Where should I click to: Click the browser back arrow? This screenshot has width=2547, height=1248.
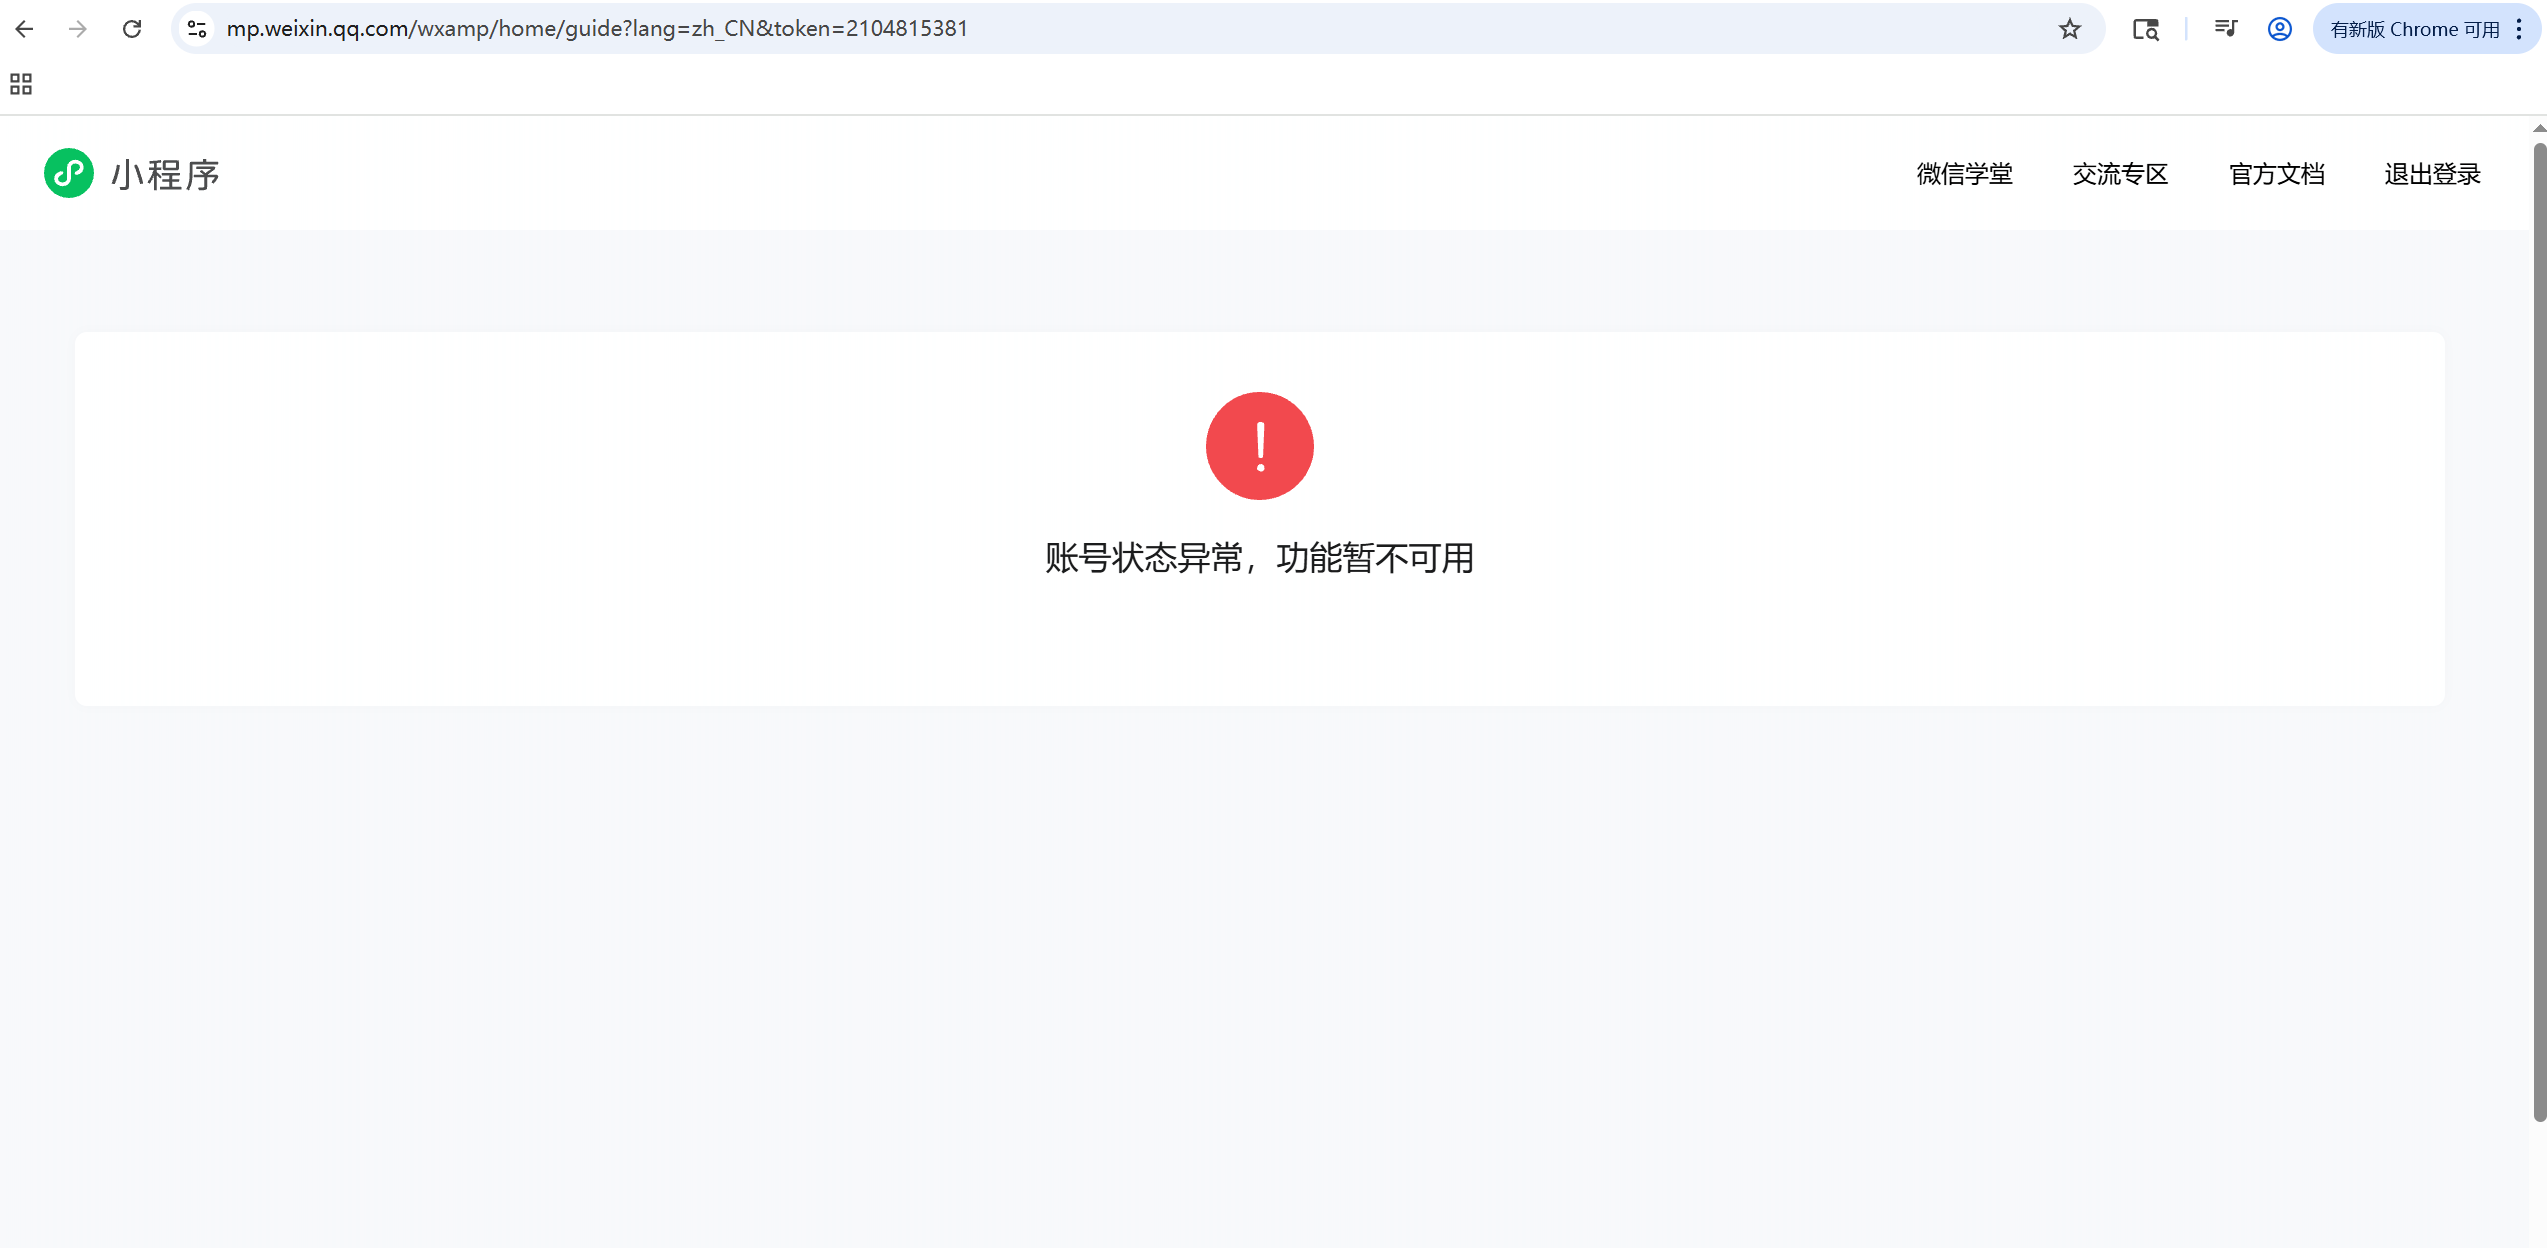(x=25, y=29)
